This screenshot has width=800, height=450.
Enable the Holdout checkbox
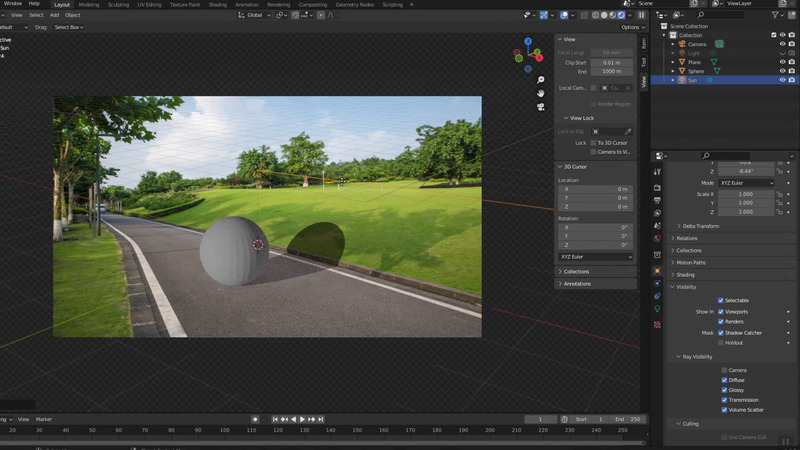721,343
